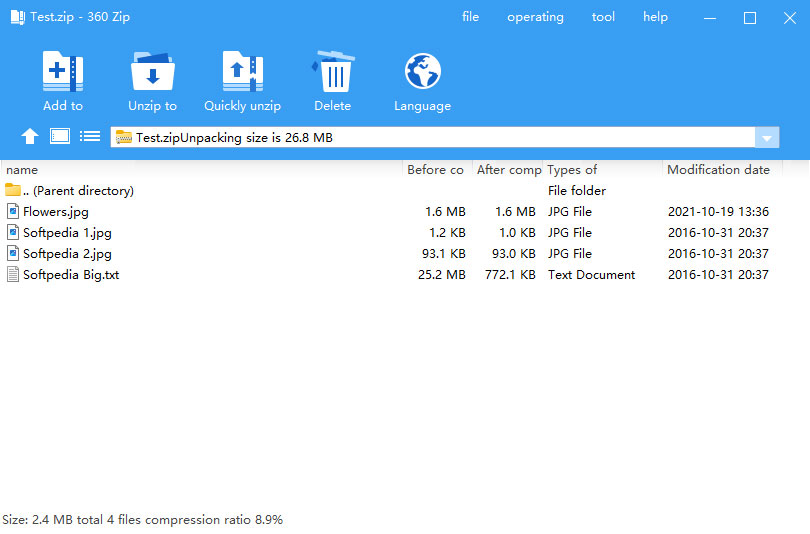
Task: Open the operating menu
Action: pos(535,17)
